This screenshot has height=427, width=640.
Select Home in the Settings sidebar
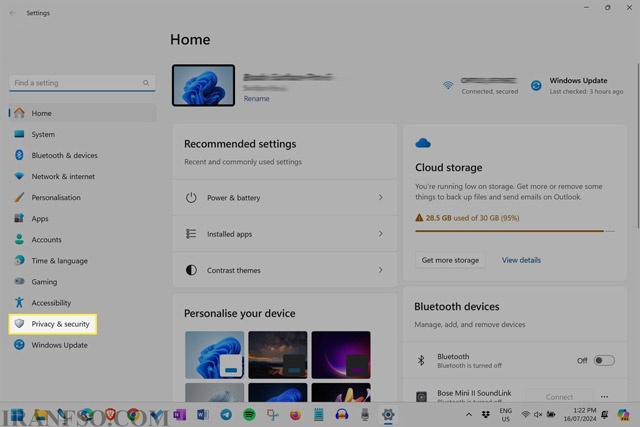(82, 113)
